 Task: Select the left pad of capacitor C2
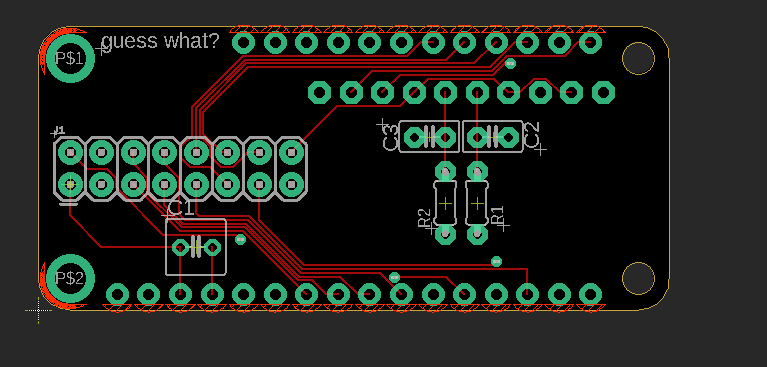[477, 137]
